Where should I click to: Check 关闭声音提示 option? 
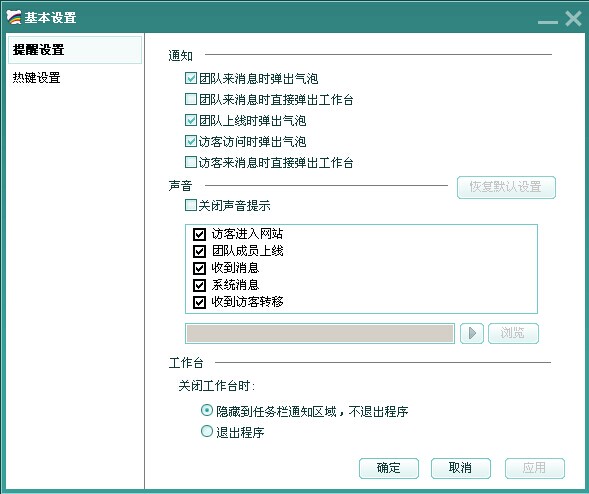coord(191,205)
